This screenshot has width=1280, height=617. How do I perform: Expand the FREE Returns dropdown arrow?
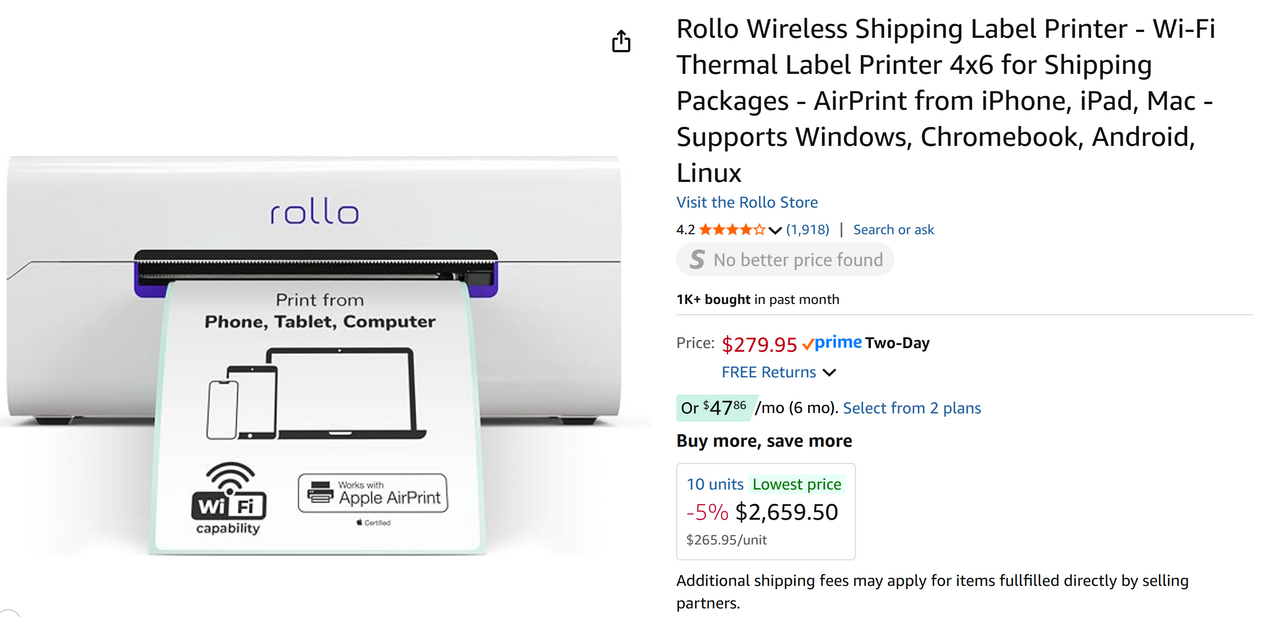click(829, 373)
